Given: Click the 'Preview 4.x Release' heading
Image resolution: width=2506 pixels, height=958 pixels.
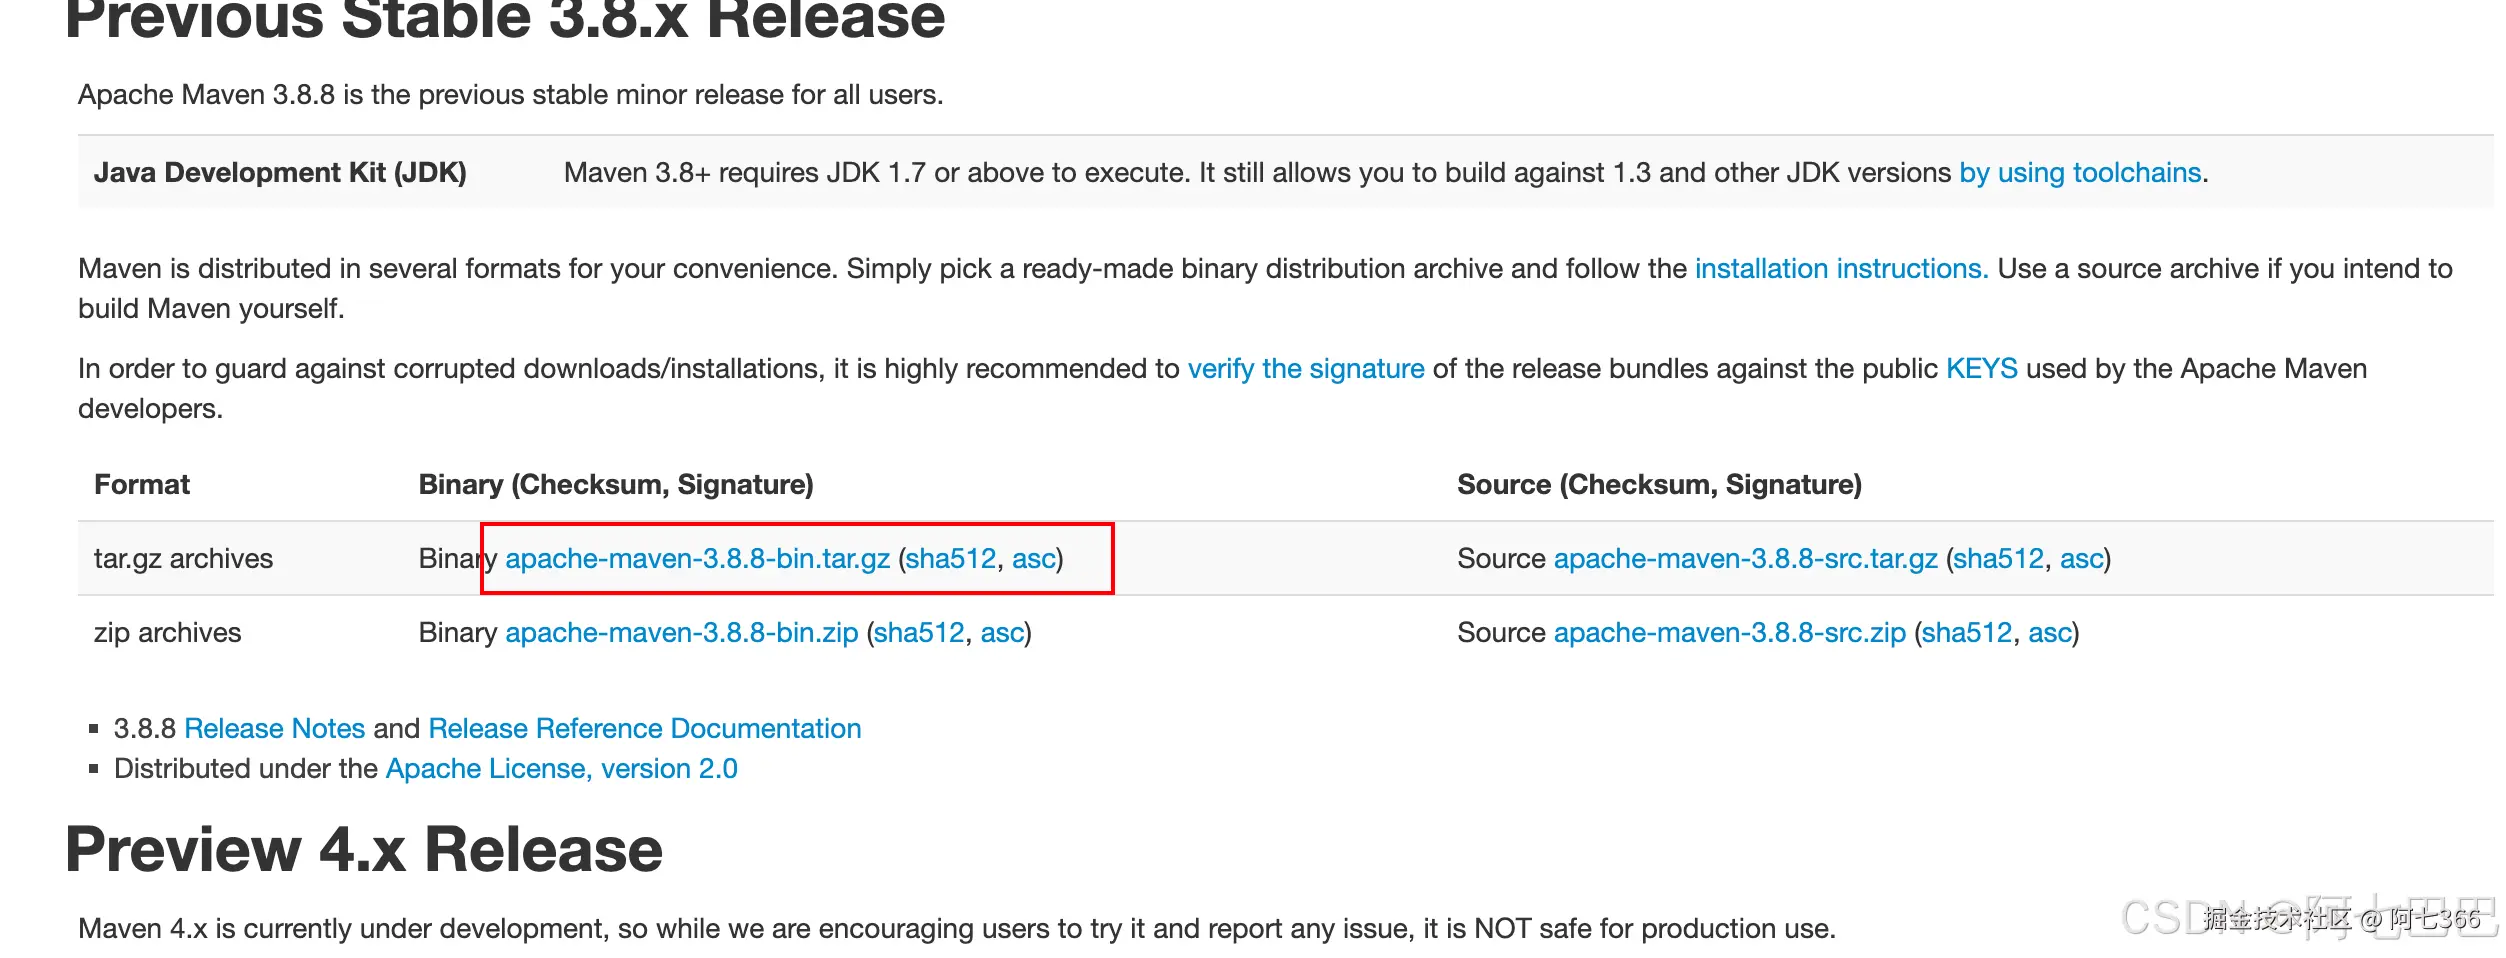Looking at the screenshot, I should pyautogui.click(x=364, y=850).
